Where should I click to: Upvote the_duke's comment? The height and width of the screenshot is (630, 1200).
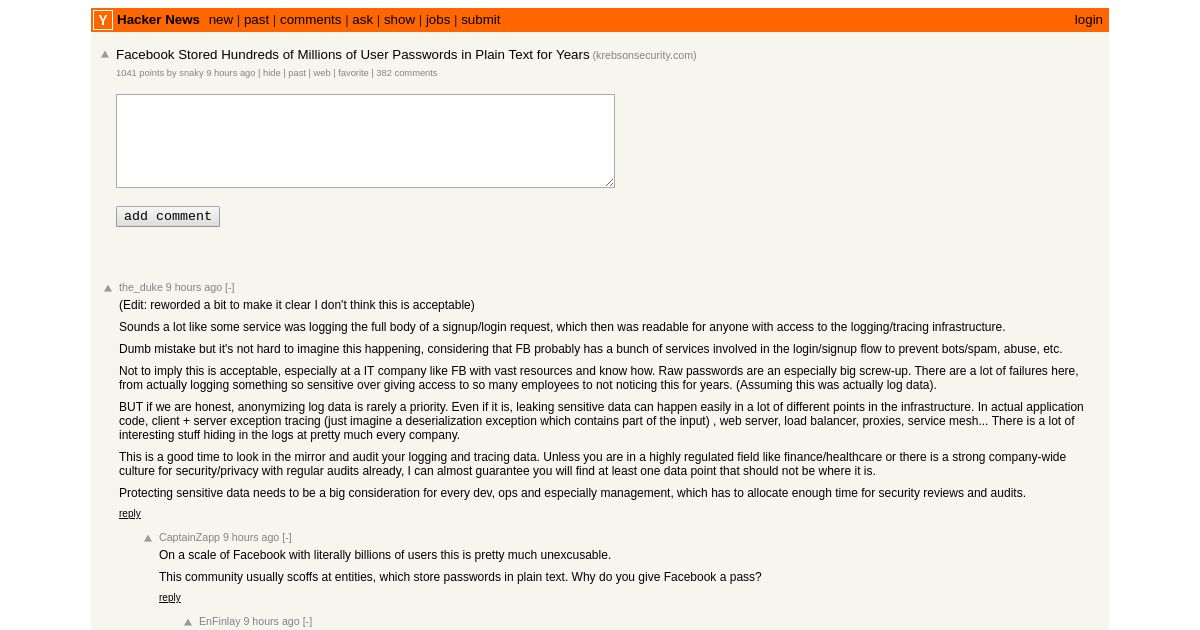point(108,288)
